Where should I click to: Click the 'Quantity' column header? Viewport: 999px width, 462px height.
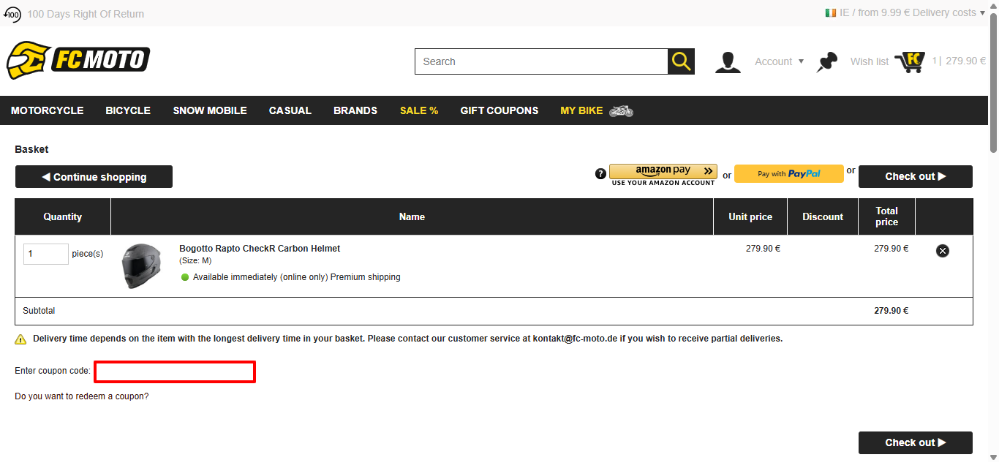point(62,217)
